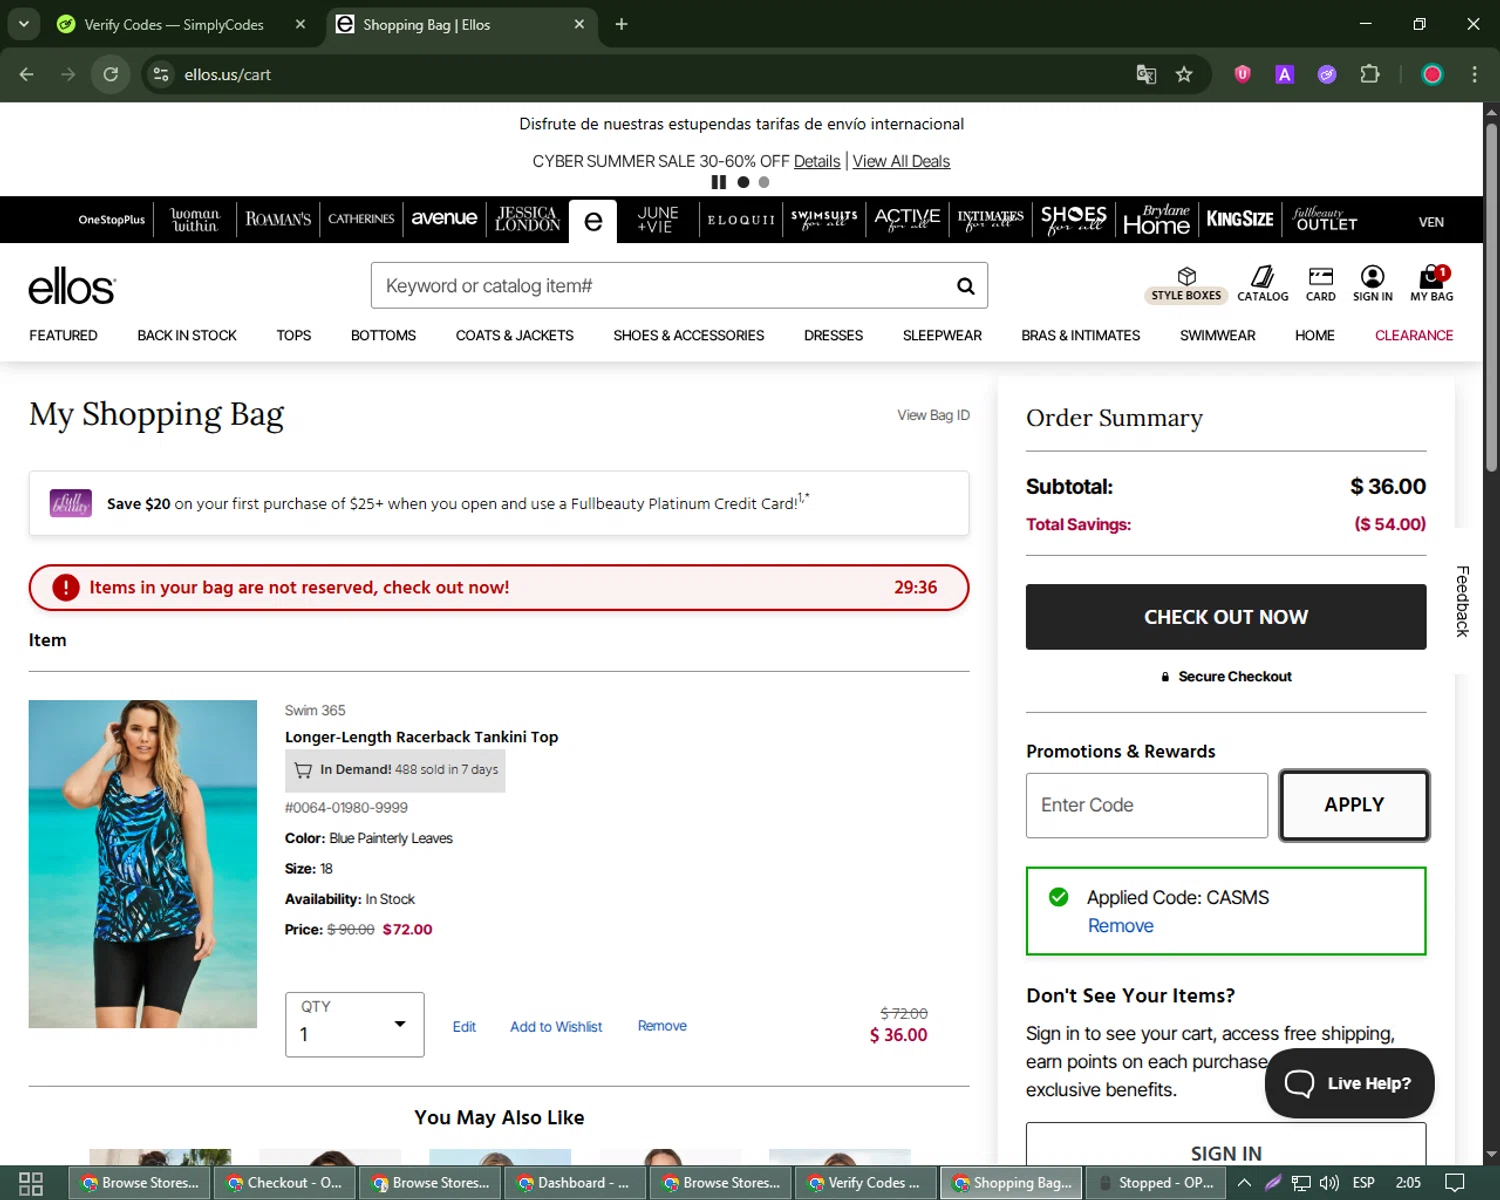Click the APPLY promo code button
This screenshot has height=1200, width=1500.
click(1354, 805)
